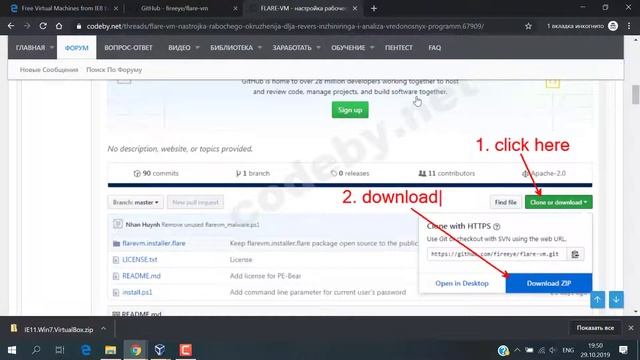This screenshot has width=640, height=360.
Task: Click the 11 contributors counter
Action: 447,173
